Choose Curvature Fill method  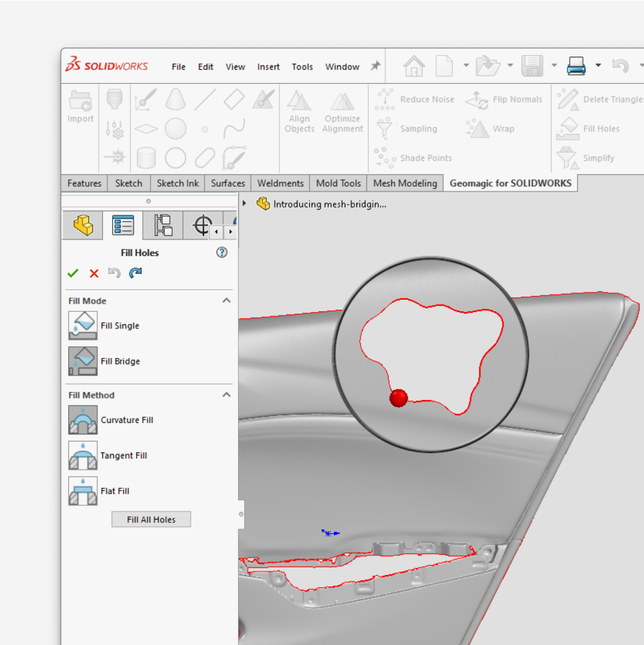click(x=111, y=420)
